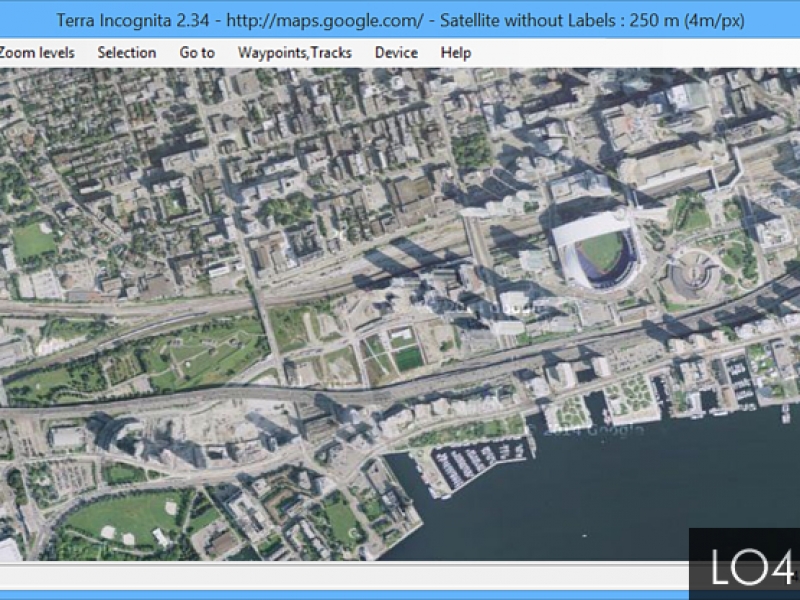Open the Selection menu
This screenshot has height=600, width=800.
(126, 53)
